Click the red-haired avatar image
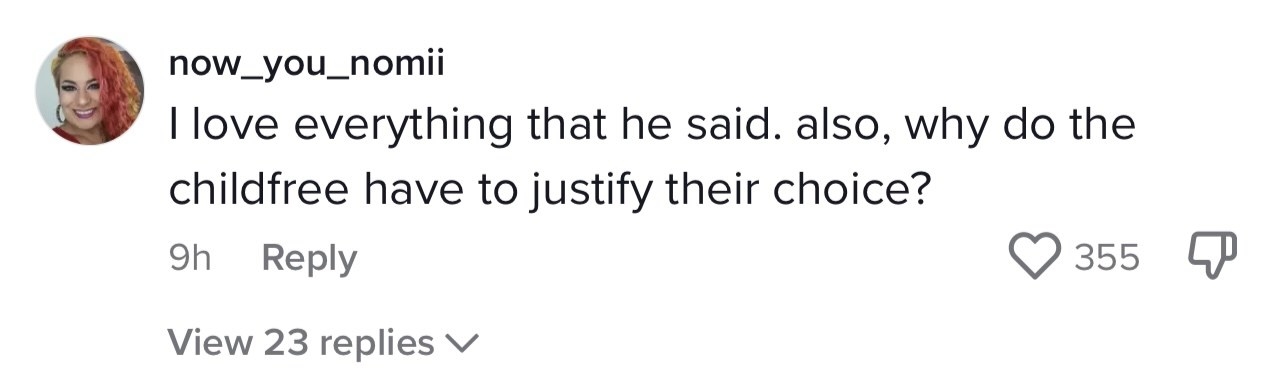Viewport: 1284px width, 390px height. (90, 91)
